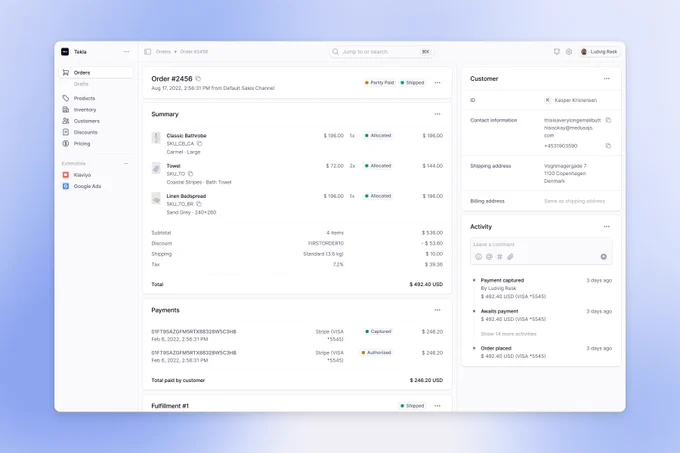Viewport: 680px width, 453px height.
Task: Click Towel product thumbnail
Action: tap(156, 168)
